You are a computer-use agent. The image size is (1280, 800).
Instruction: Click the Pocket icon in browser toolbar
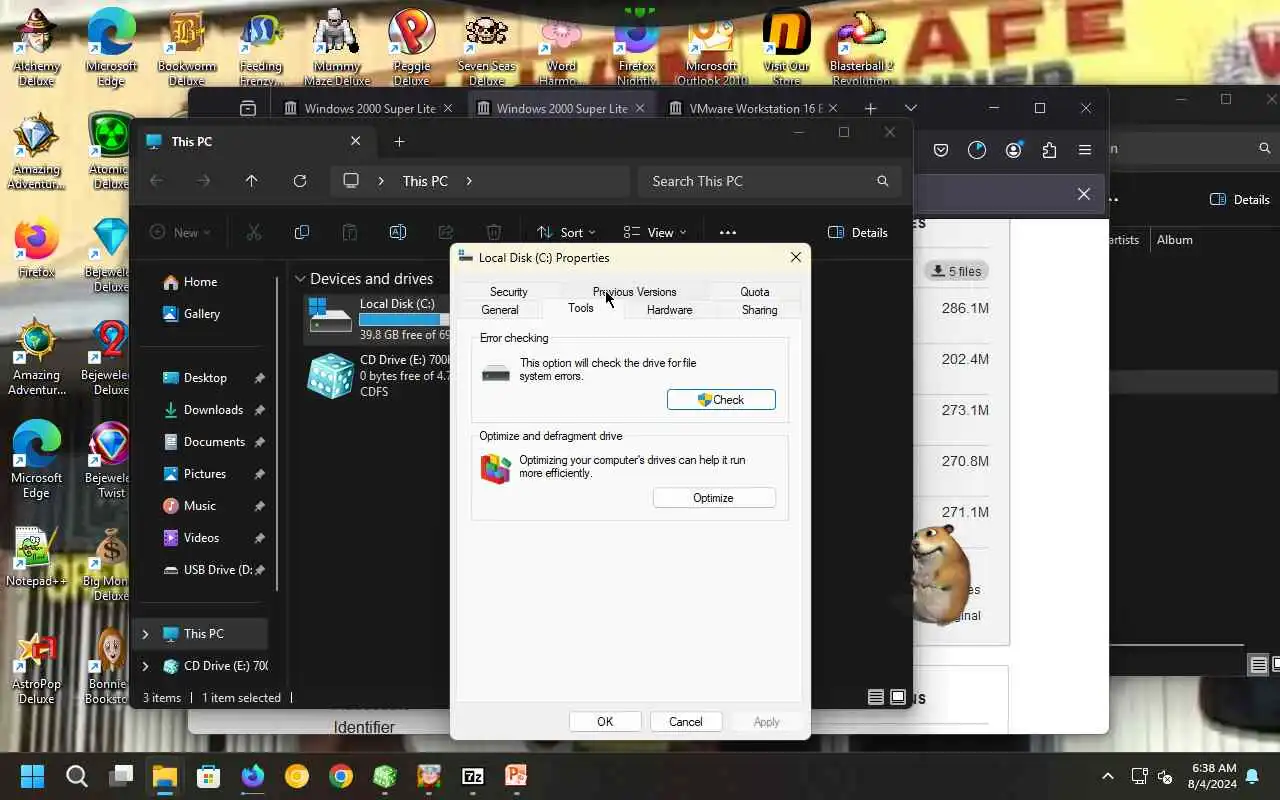941,150
